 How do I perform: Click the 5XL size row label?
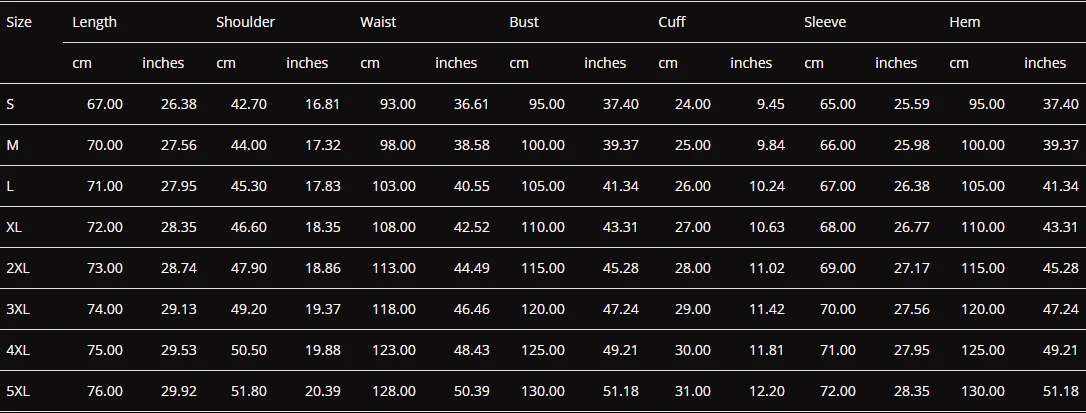18,392
